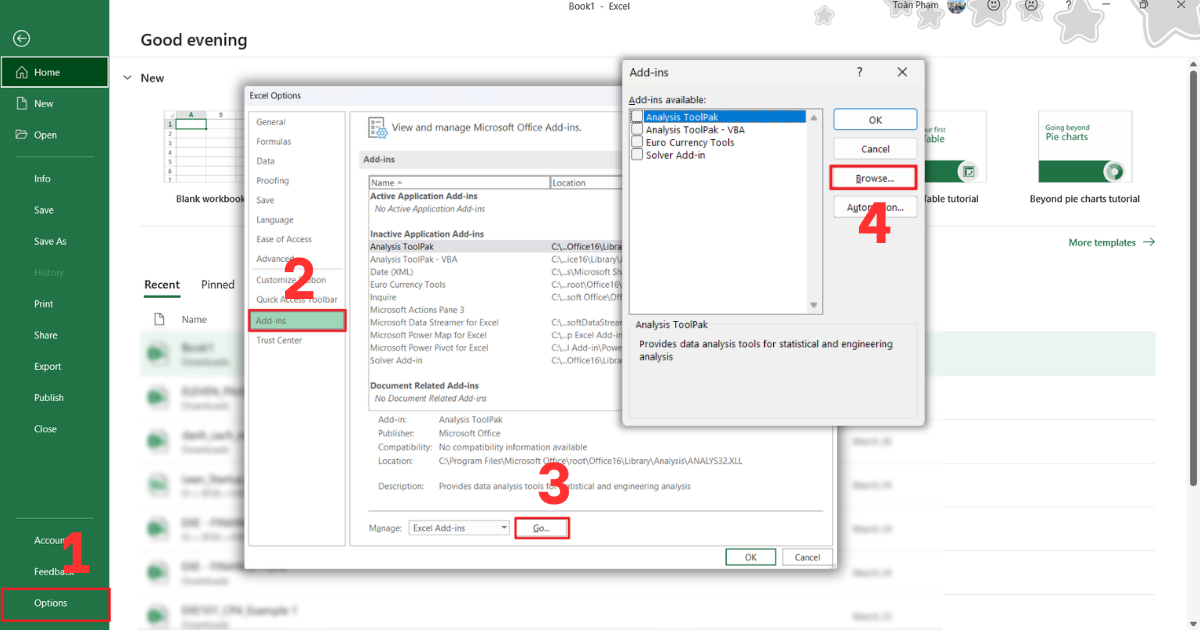Select Add-ins category in Excel Options
The height and width of the screenshot is (630, 1200).
(x=297, y=321)
